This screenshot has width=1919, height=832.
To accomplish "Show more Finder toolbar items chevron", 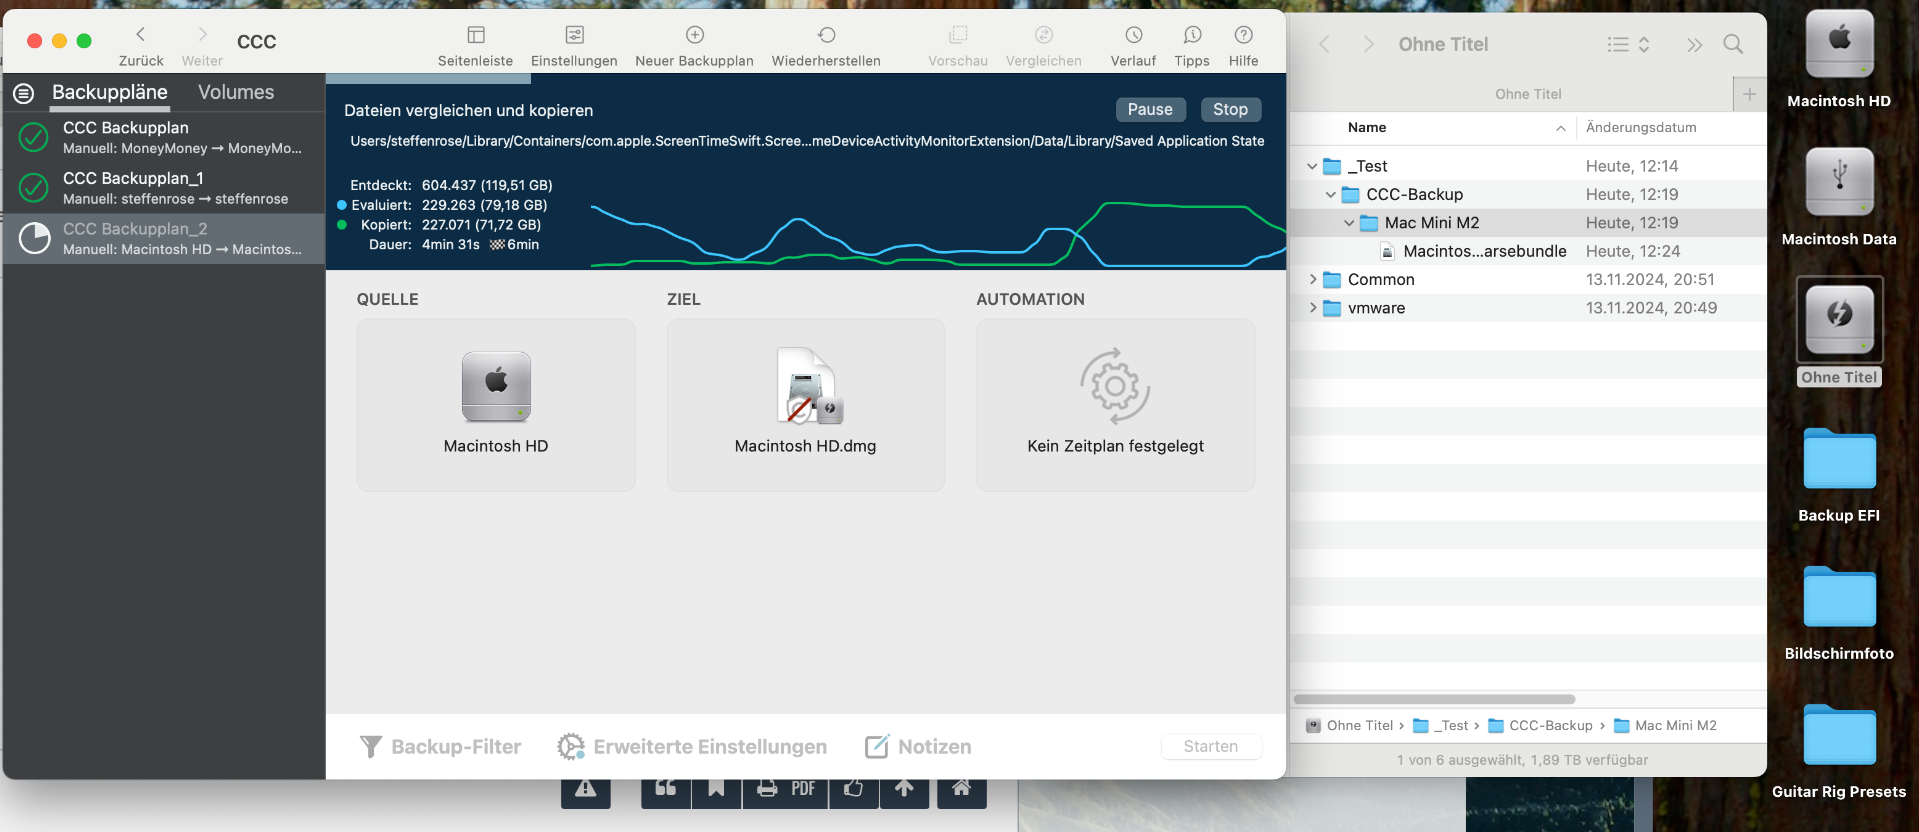I will click(x=1694, y=44).
